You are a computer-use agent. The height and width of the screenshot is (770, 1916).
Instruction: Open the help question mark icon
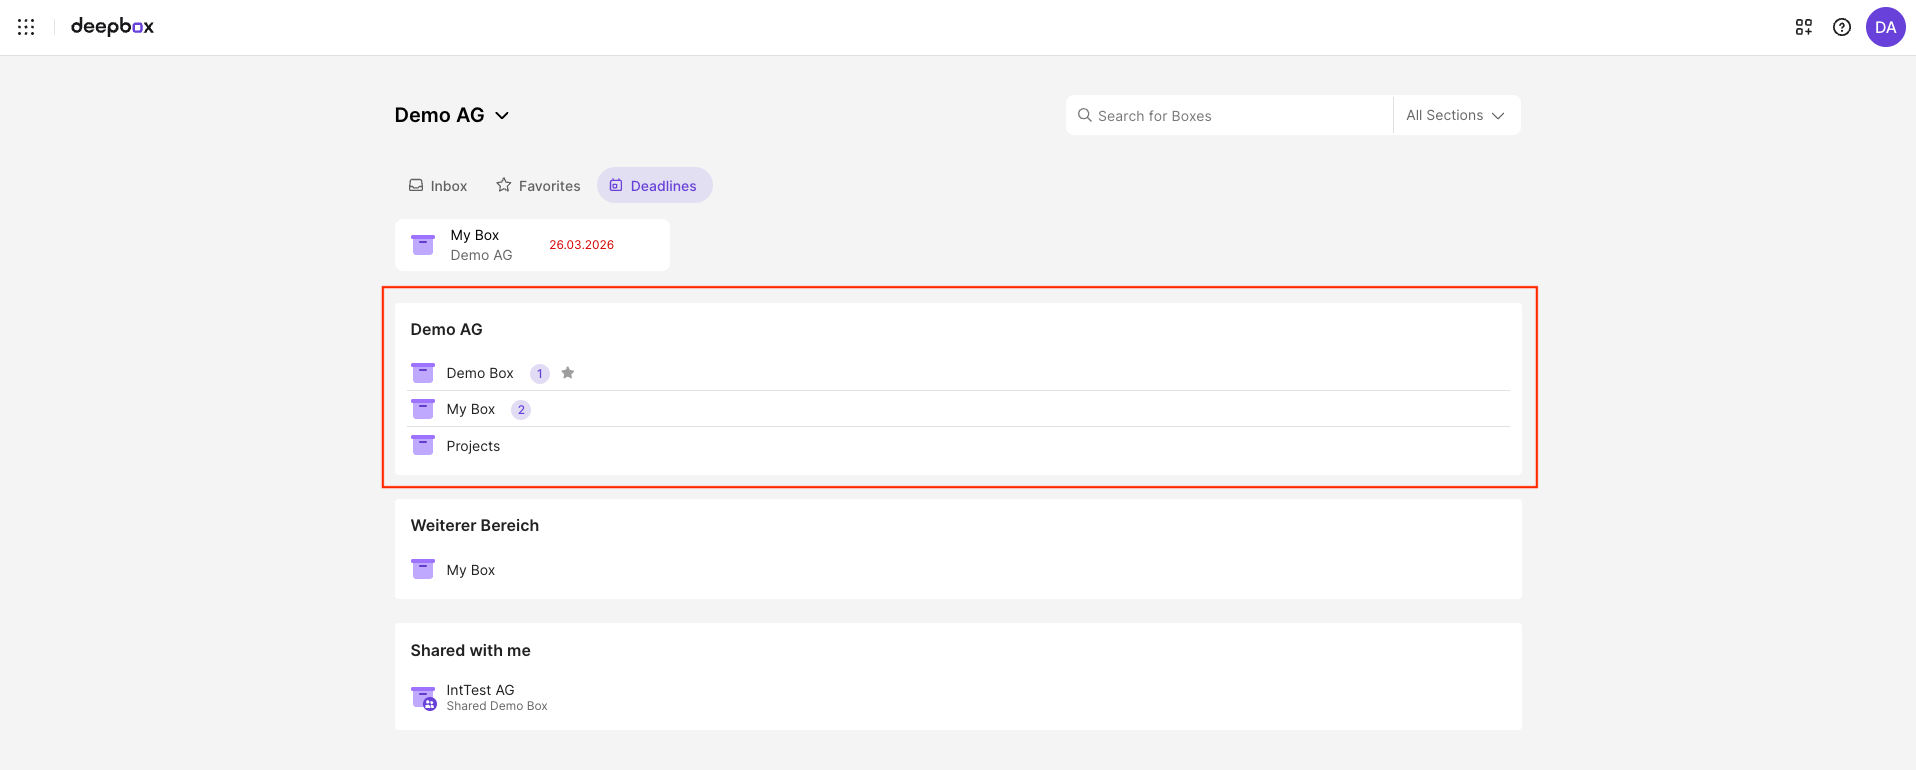(x=1841, y=27)
